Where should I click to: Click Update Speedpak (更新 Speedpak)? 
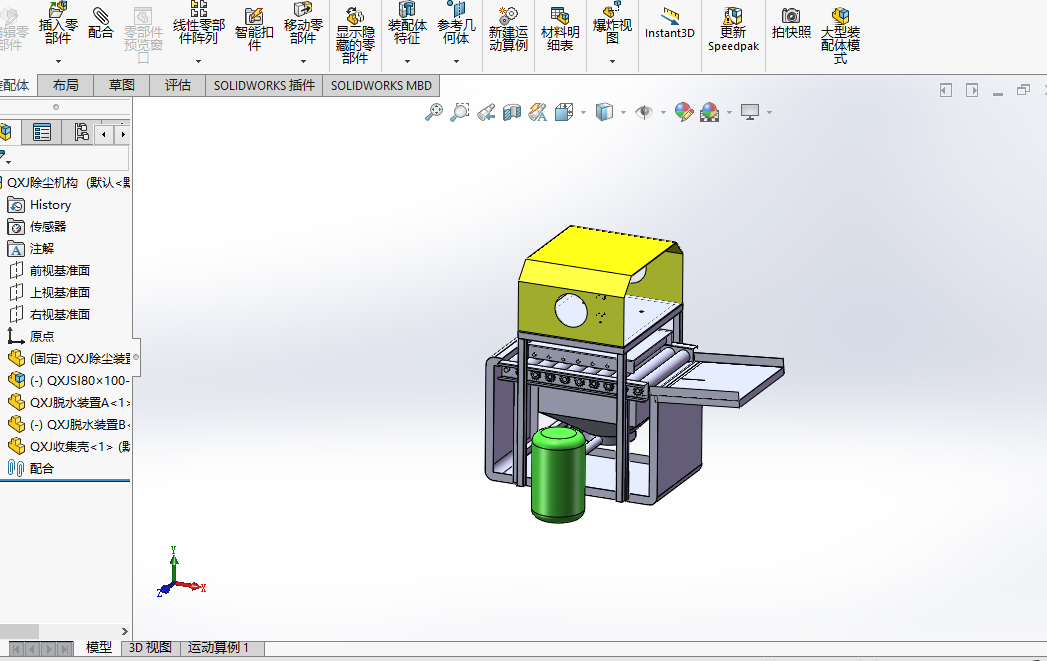tap(733, 29)
